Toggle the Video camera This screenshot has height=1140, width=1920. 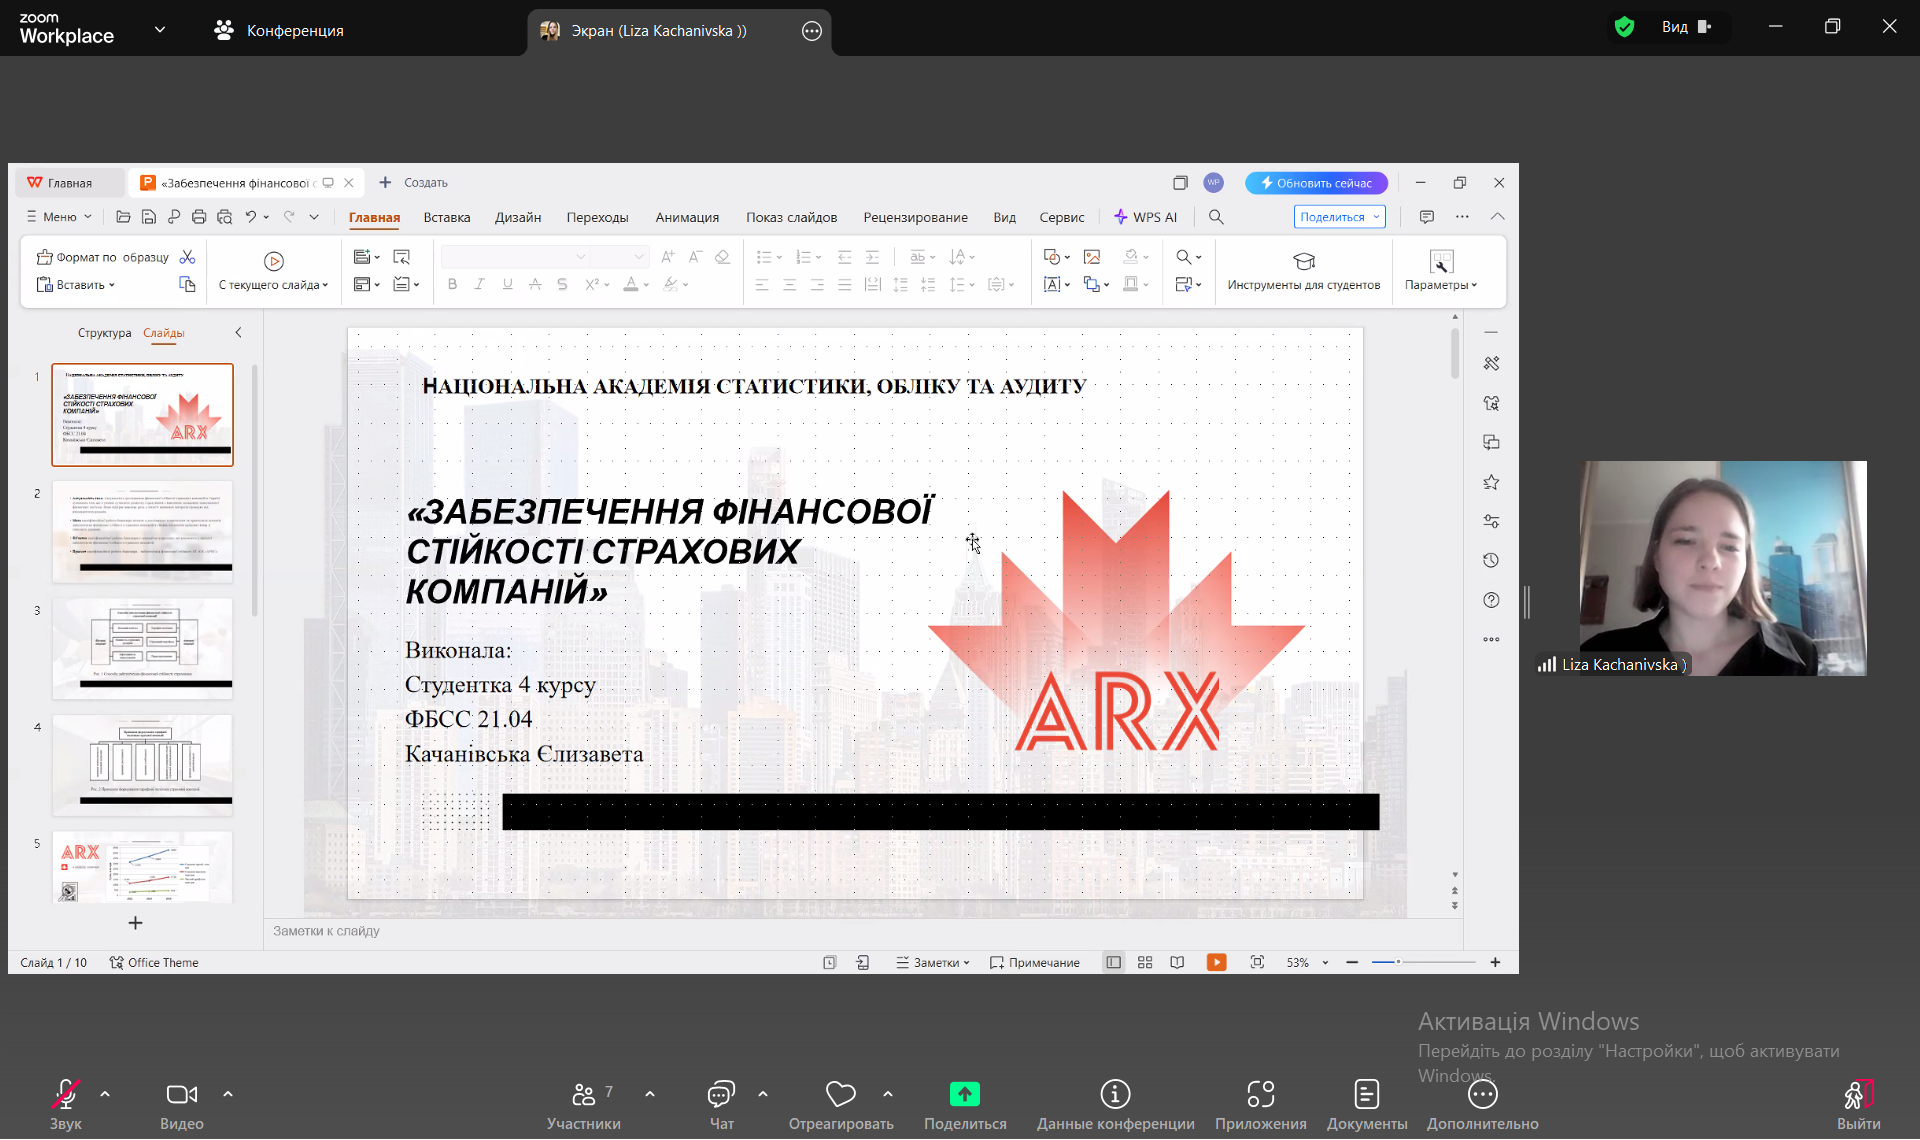click(181, 1095)
